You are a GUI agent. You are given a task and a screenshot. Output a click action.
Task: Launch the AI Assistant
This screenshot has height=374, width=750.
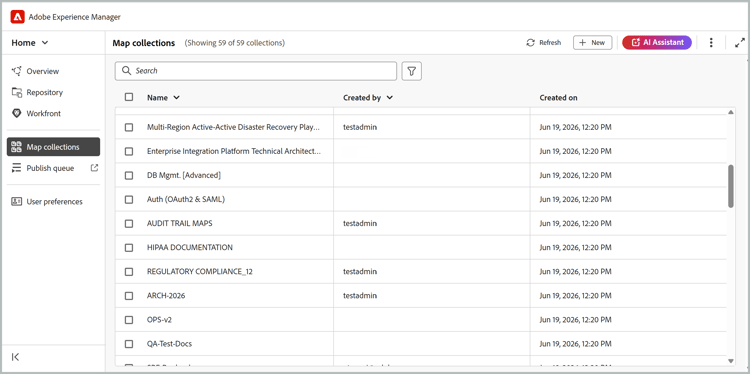tap(657, 43)
